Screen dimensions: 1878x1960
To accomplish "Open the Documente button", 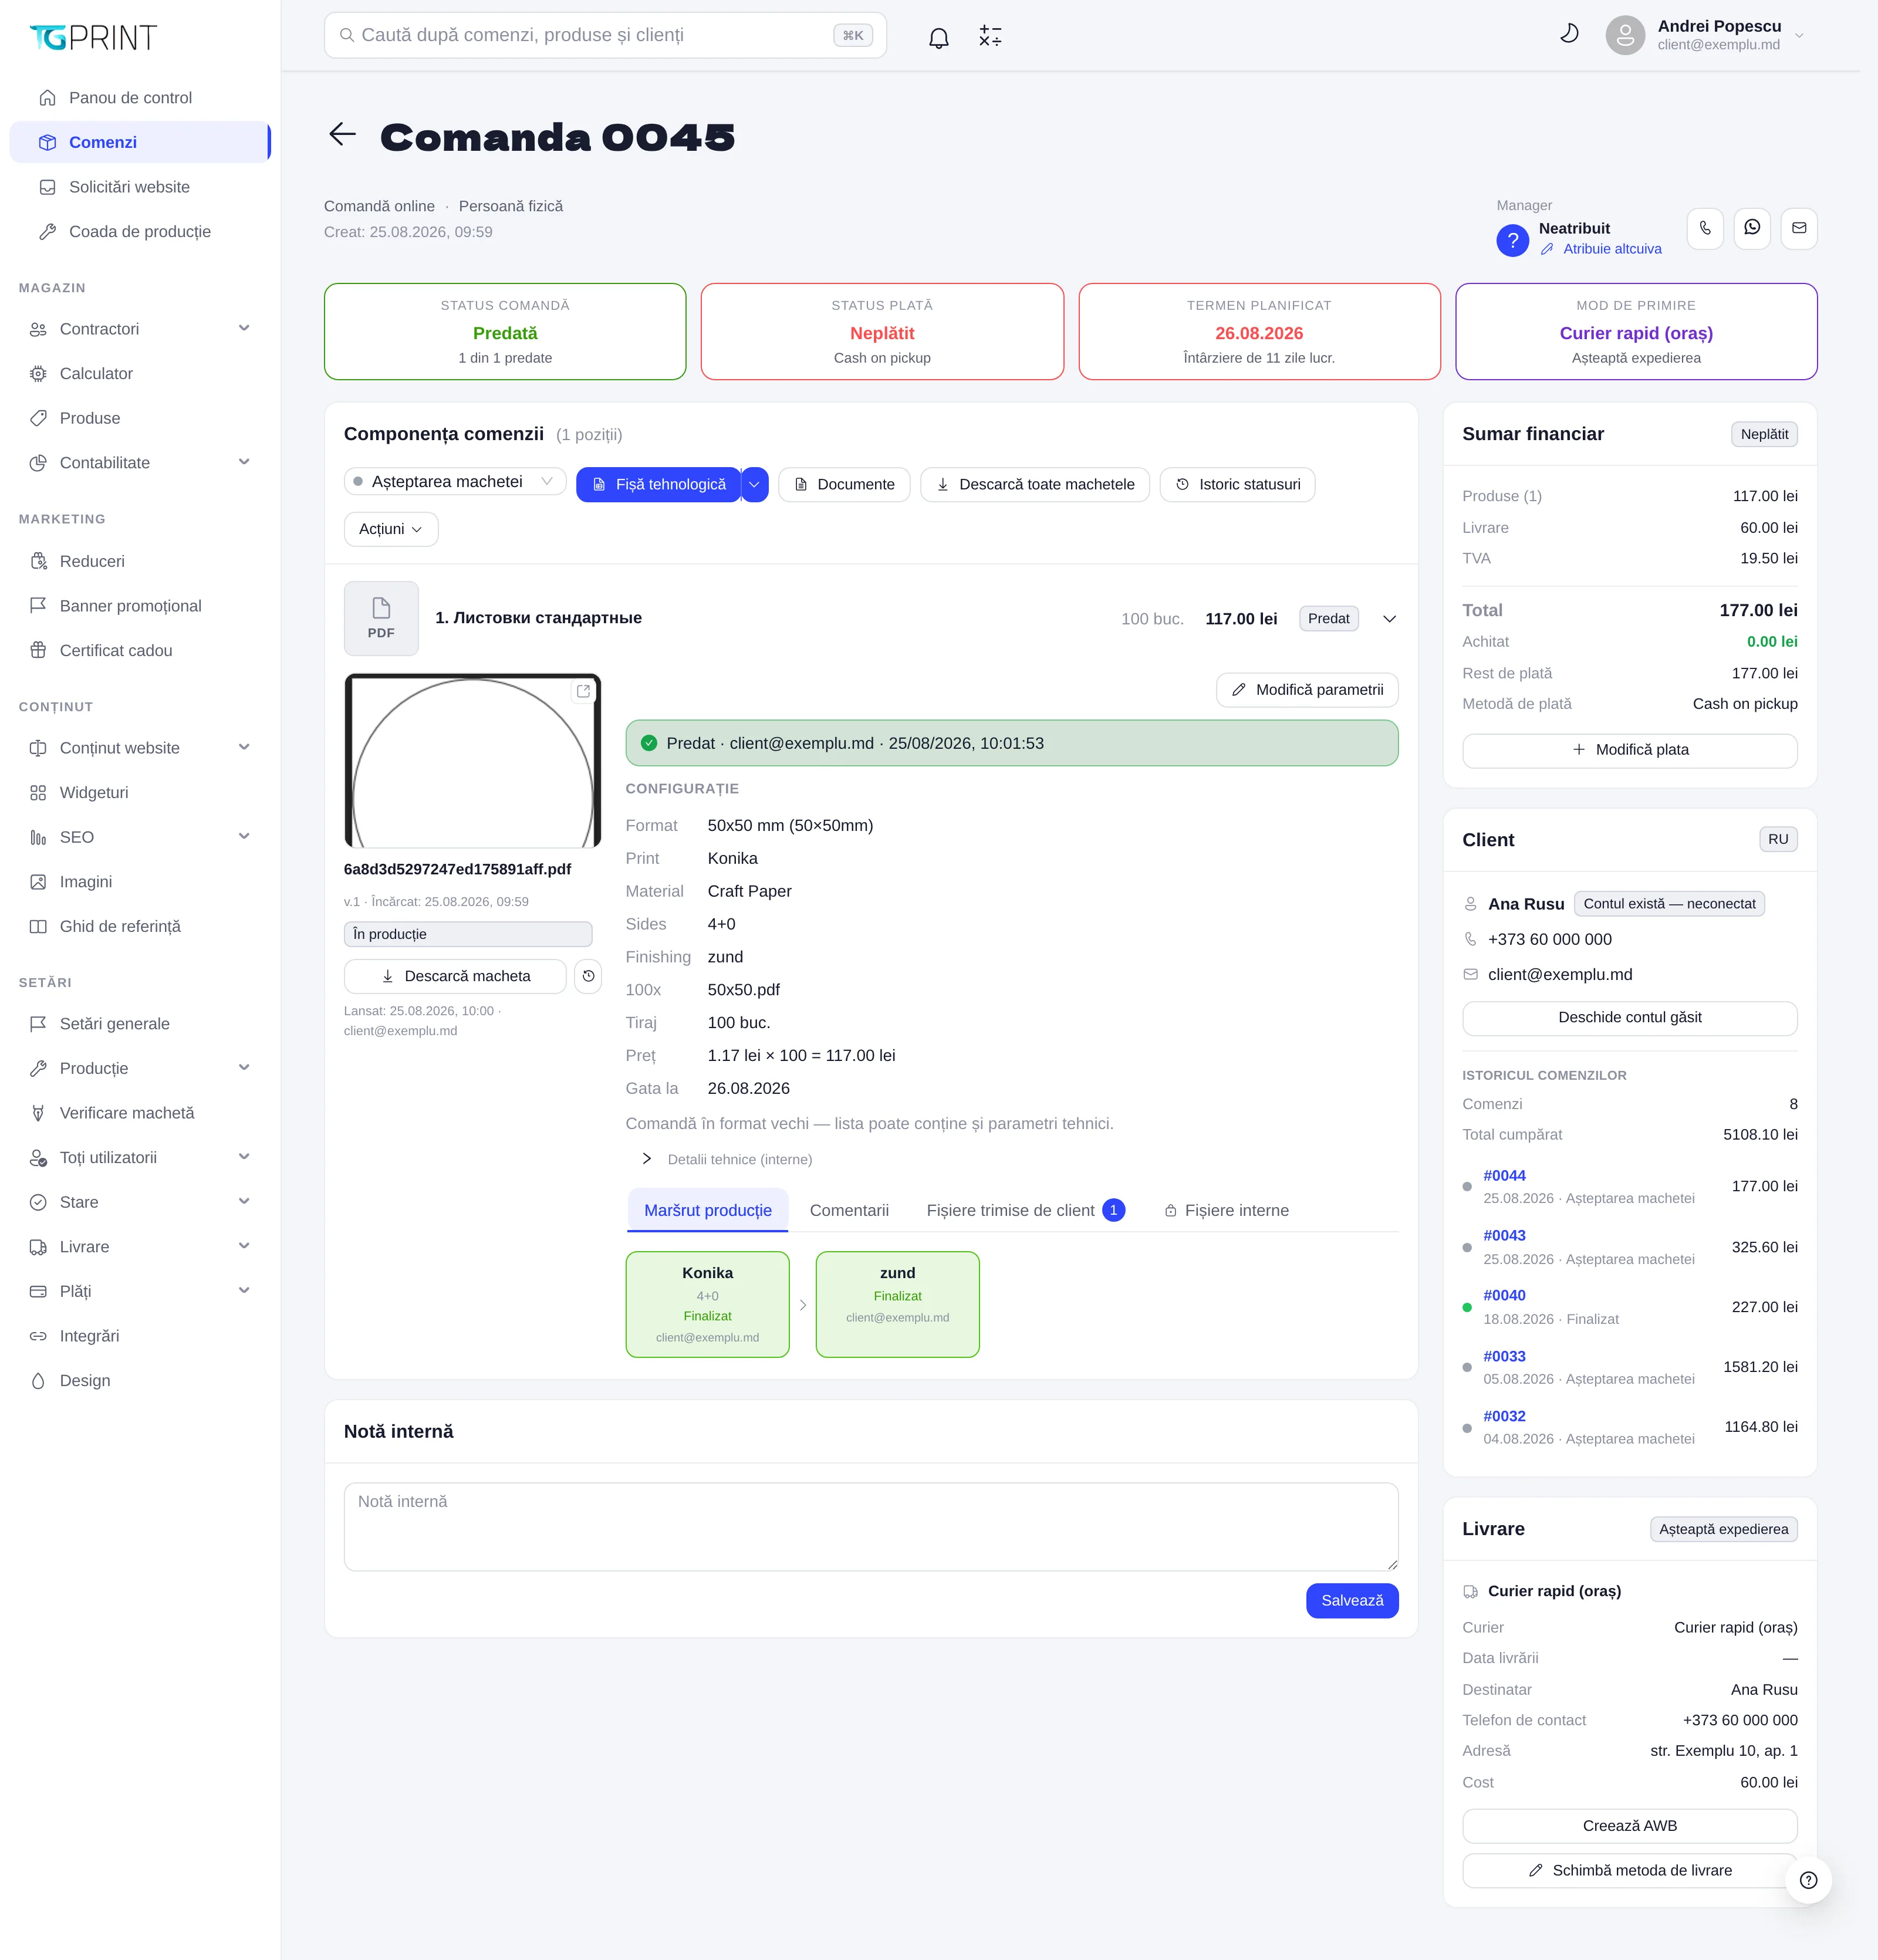I will (x=844, y=485).
